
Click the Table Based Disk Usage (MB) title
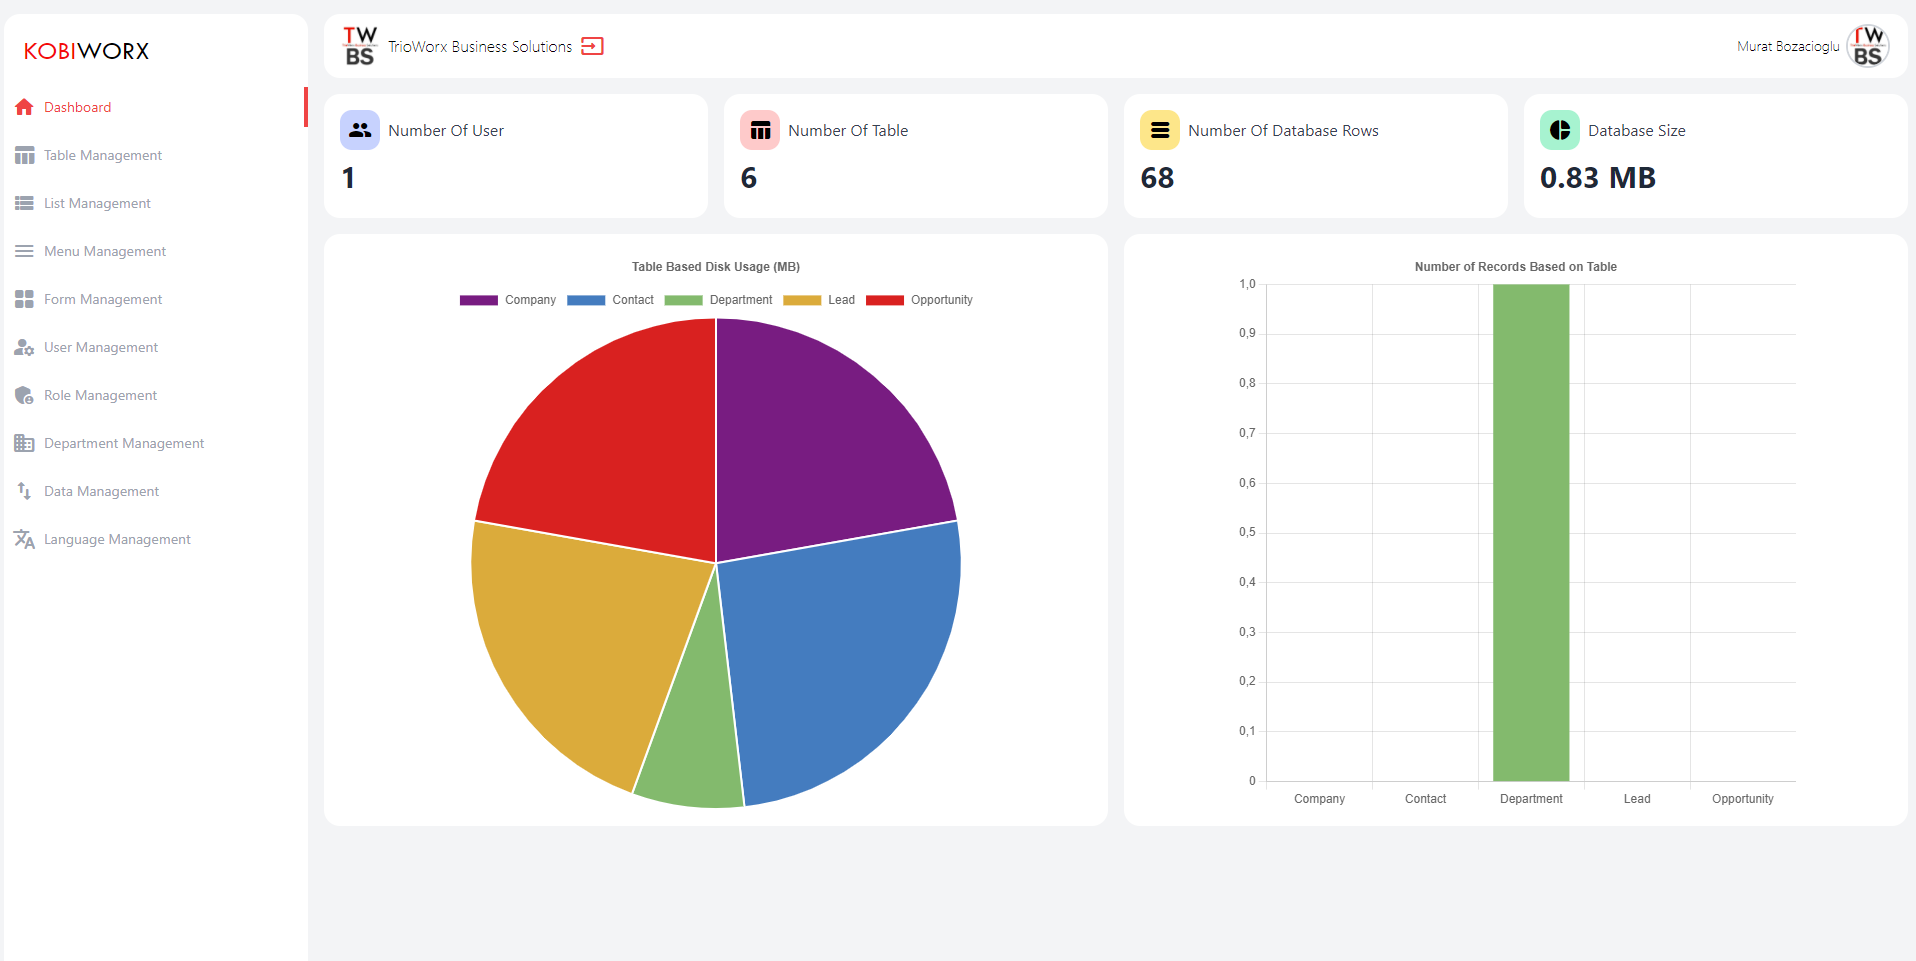pos(716,267)
